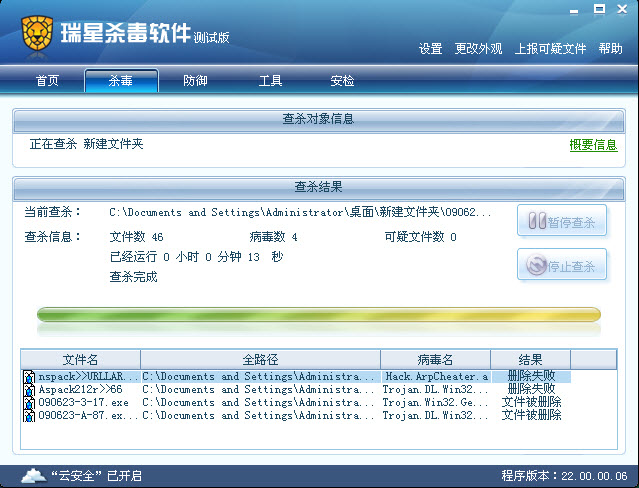Image resolution: width=639 pixels, height=488 pixels.
Task: Switch to the 杀毒 tab
Action: pyautogui.click(x=121, y=80)
